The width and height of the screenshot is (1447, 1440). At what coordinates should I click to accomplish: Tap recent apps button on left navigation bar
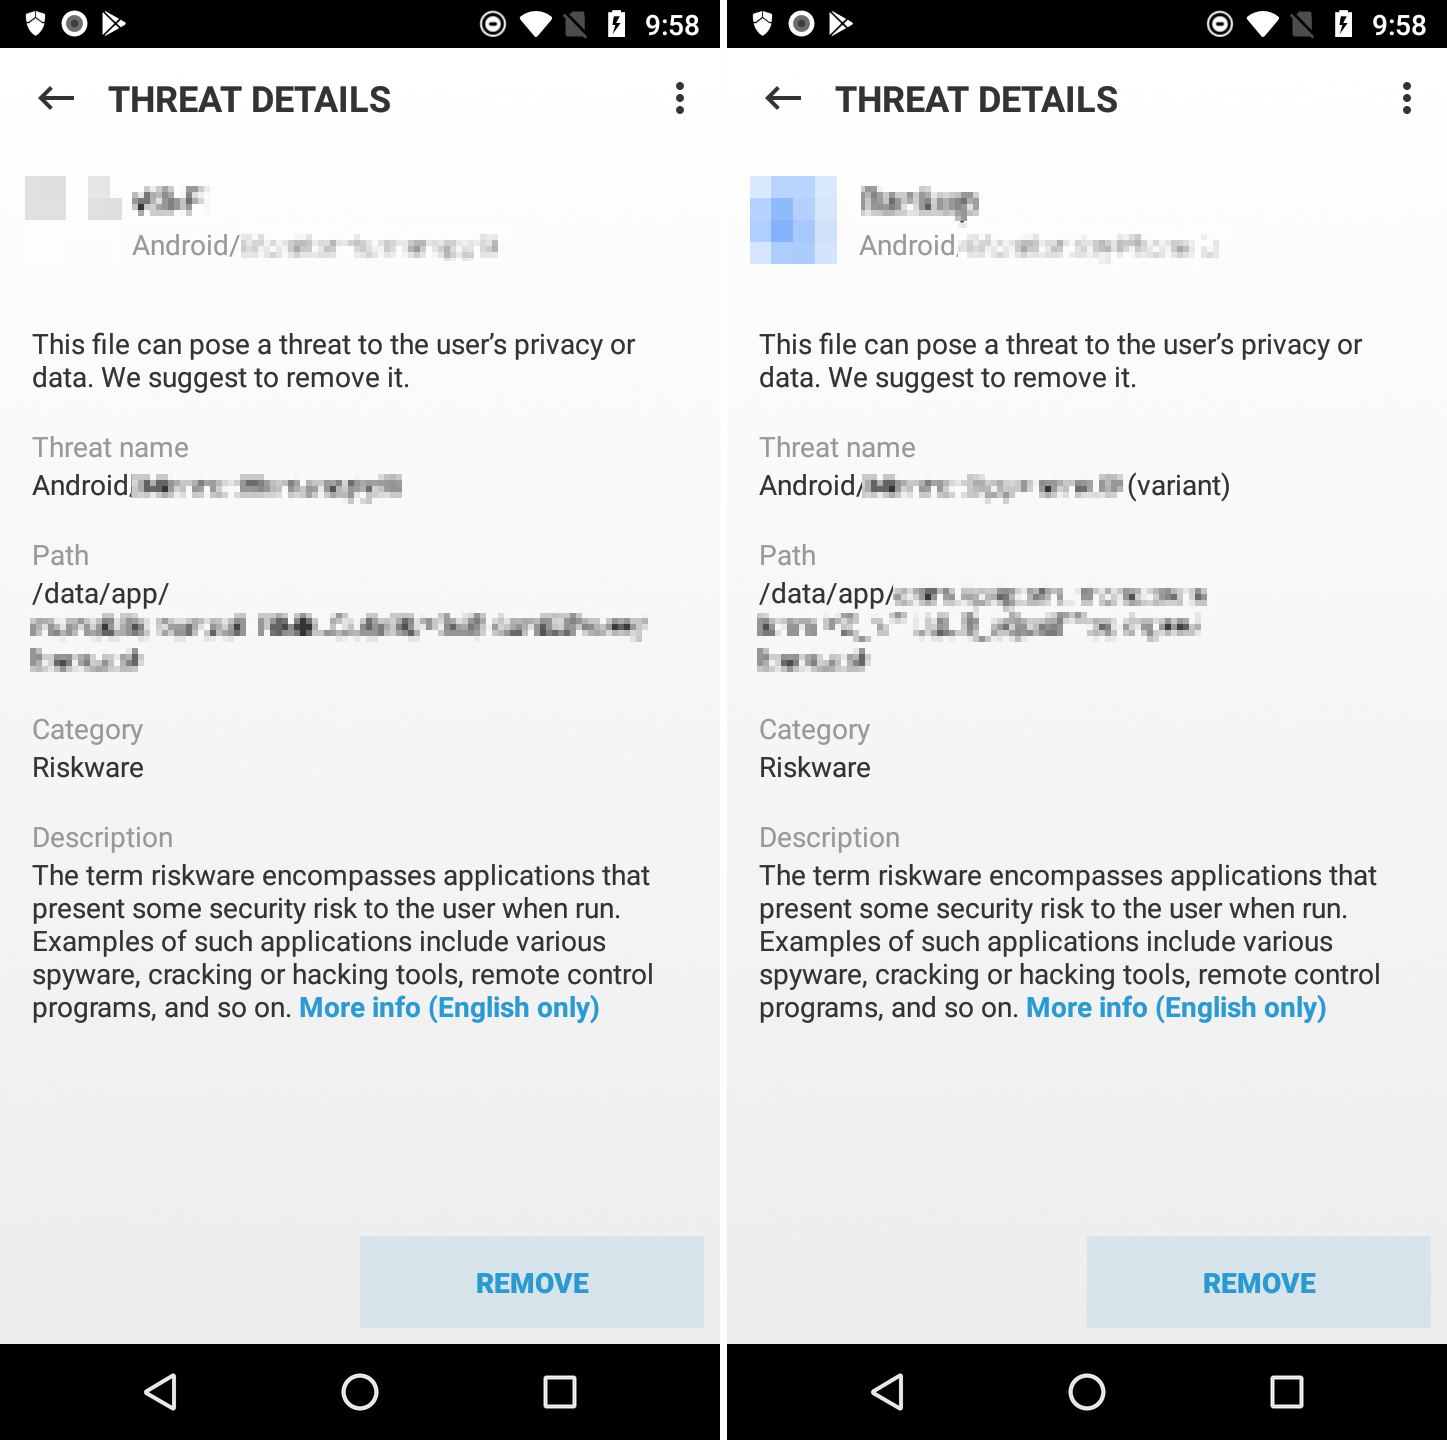[560, 1392]
